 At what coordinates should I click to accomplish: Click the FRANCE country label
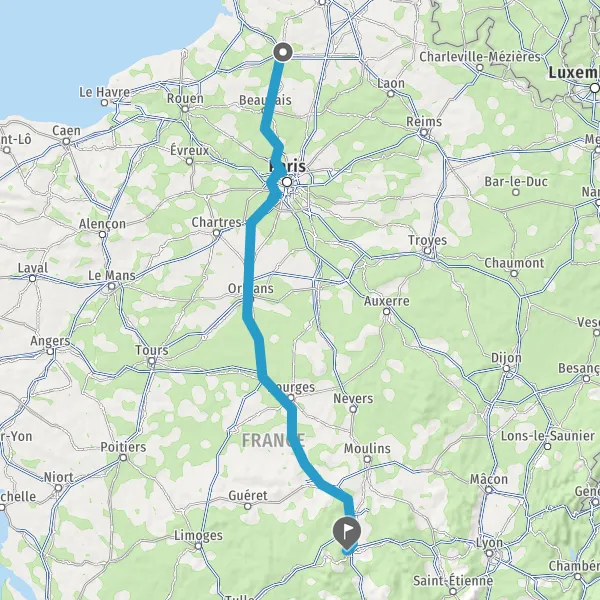(x=274, y=440)
